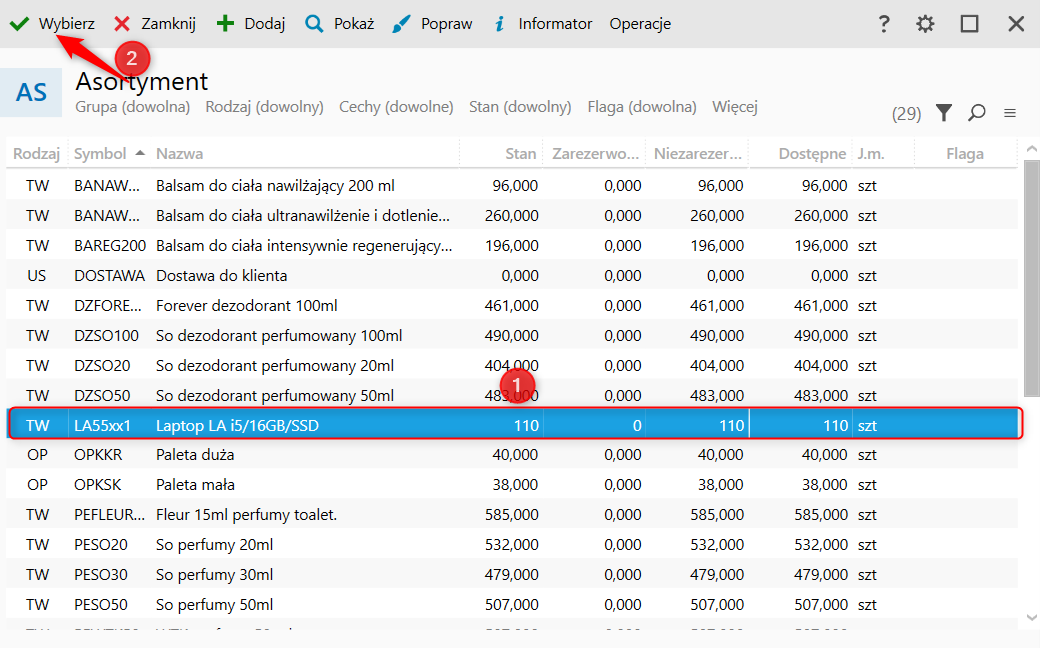Viewport: 1040px width, 648px height.
Task: Click the red X Zamknij icon
Action: point(122,24)
